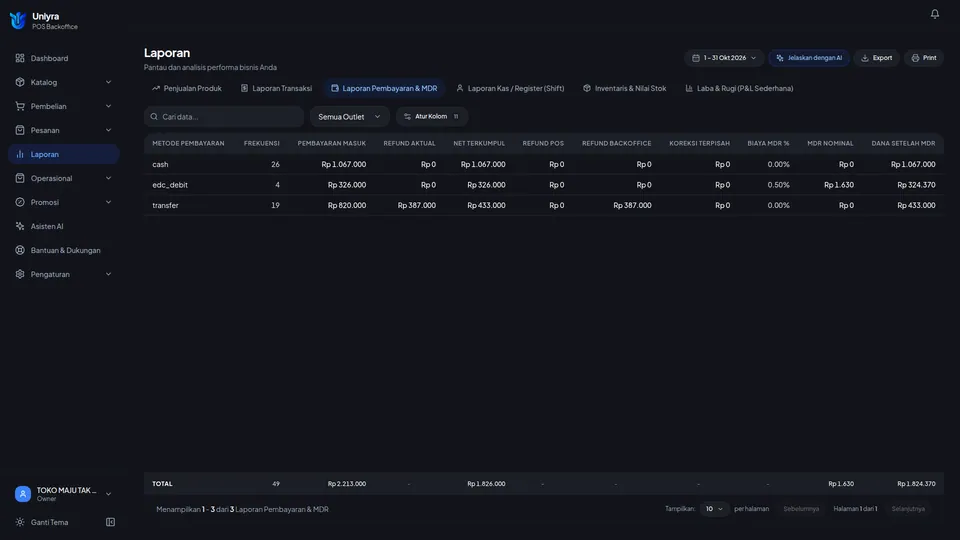The height and width of the screenshot is (540, 960).
Task: Open Laporan Kas / Register (Shift) tab
Action: coord(510,88)
